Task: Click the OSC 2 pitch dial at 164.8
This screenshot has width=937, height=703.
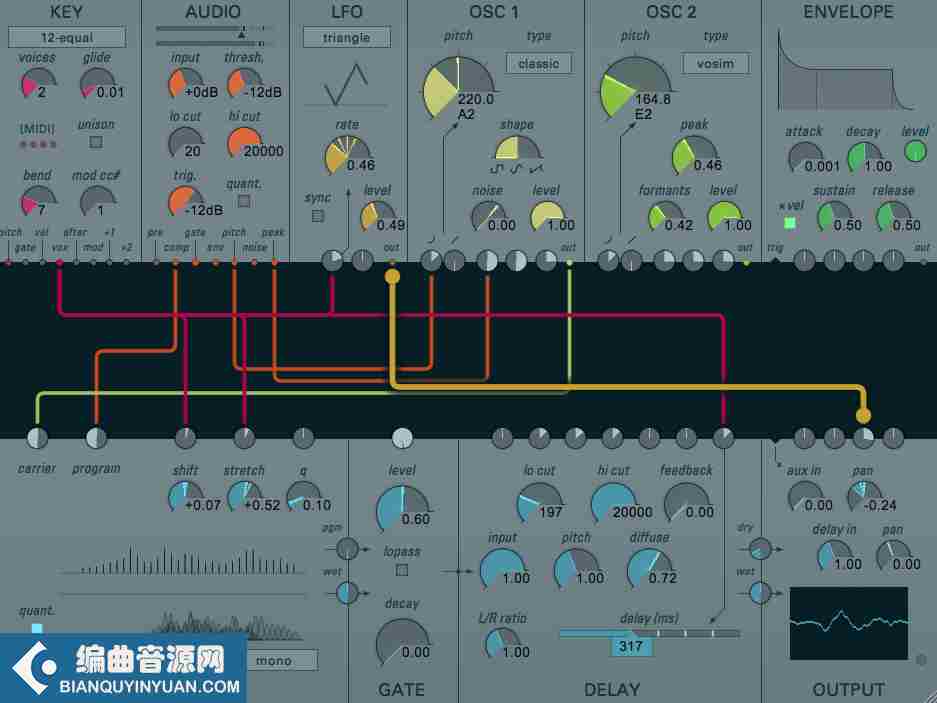Action: pyautogui.click(x=635, y=87)
